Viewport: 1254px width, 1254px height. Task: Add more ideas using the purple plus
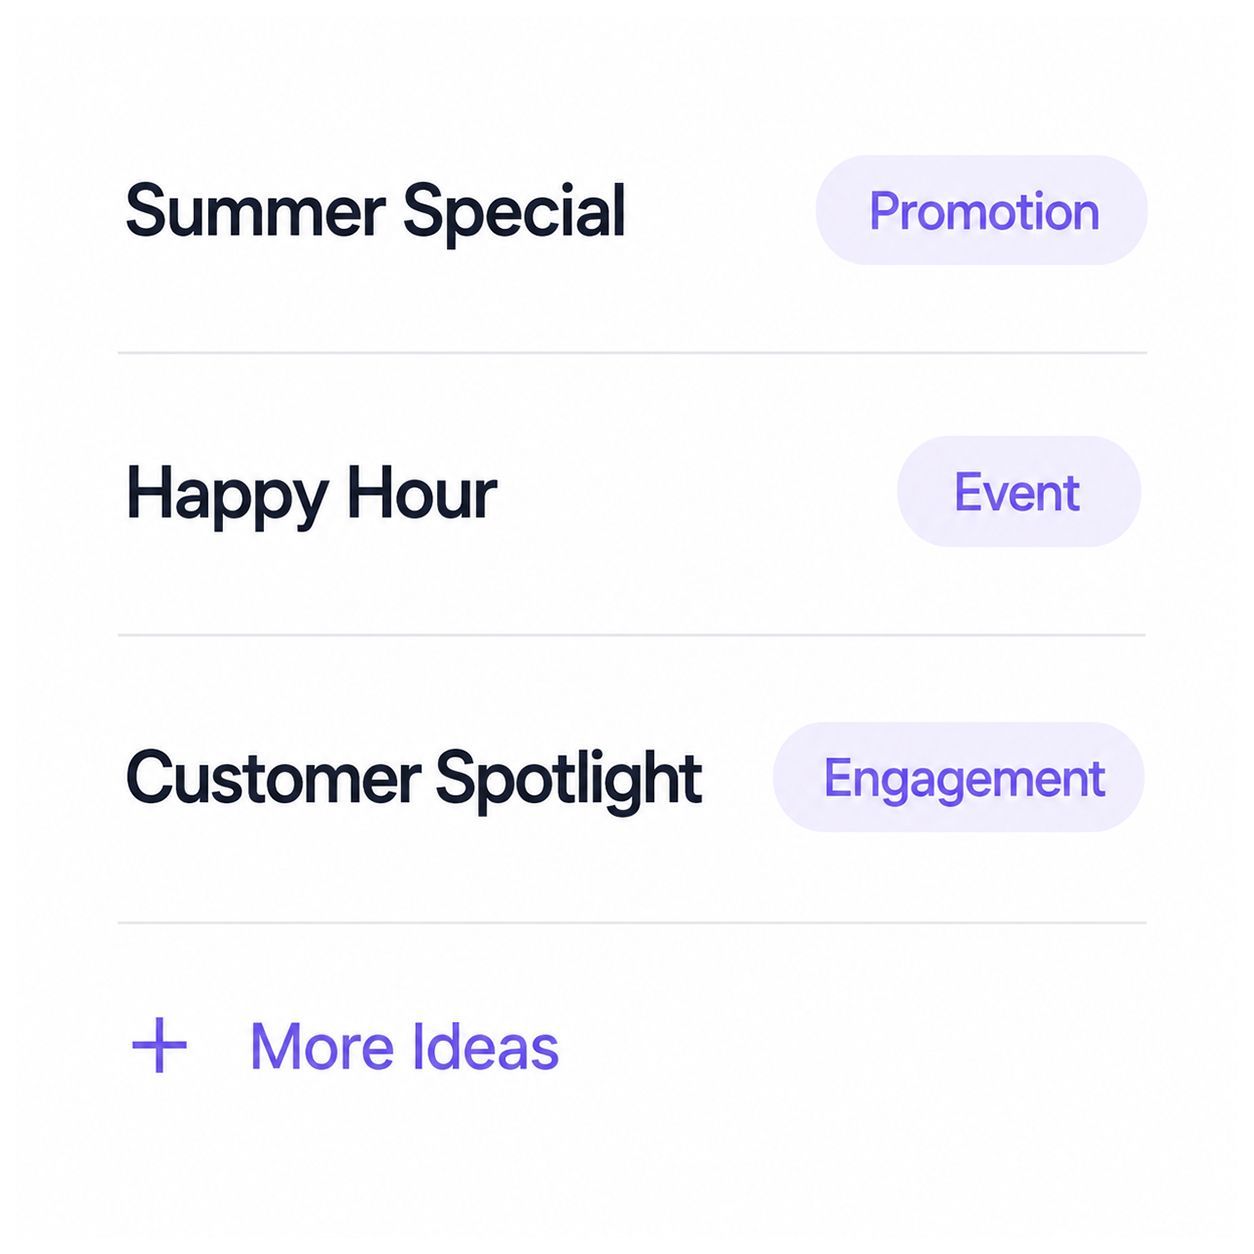tap(160, 1046)
